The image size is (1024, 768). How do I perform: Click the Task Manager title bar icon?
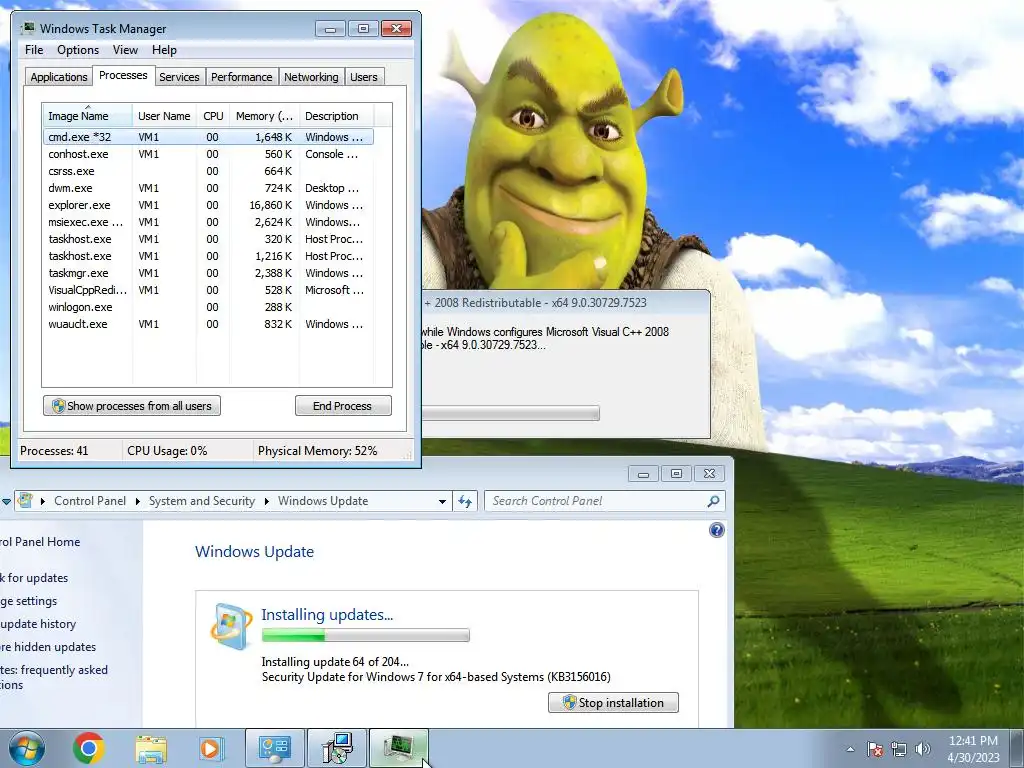point(28,29)
